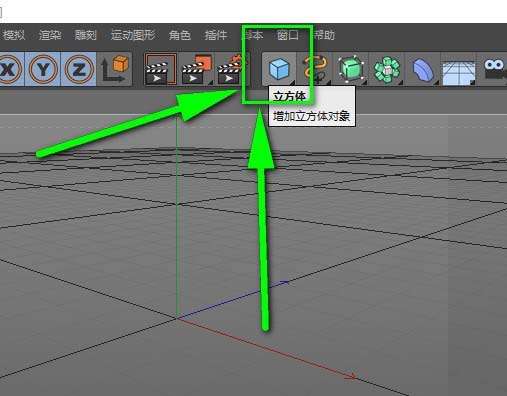
Task: Toggle the Y axis lock
Action: 43,69
